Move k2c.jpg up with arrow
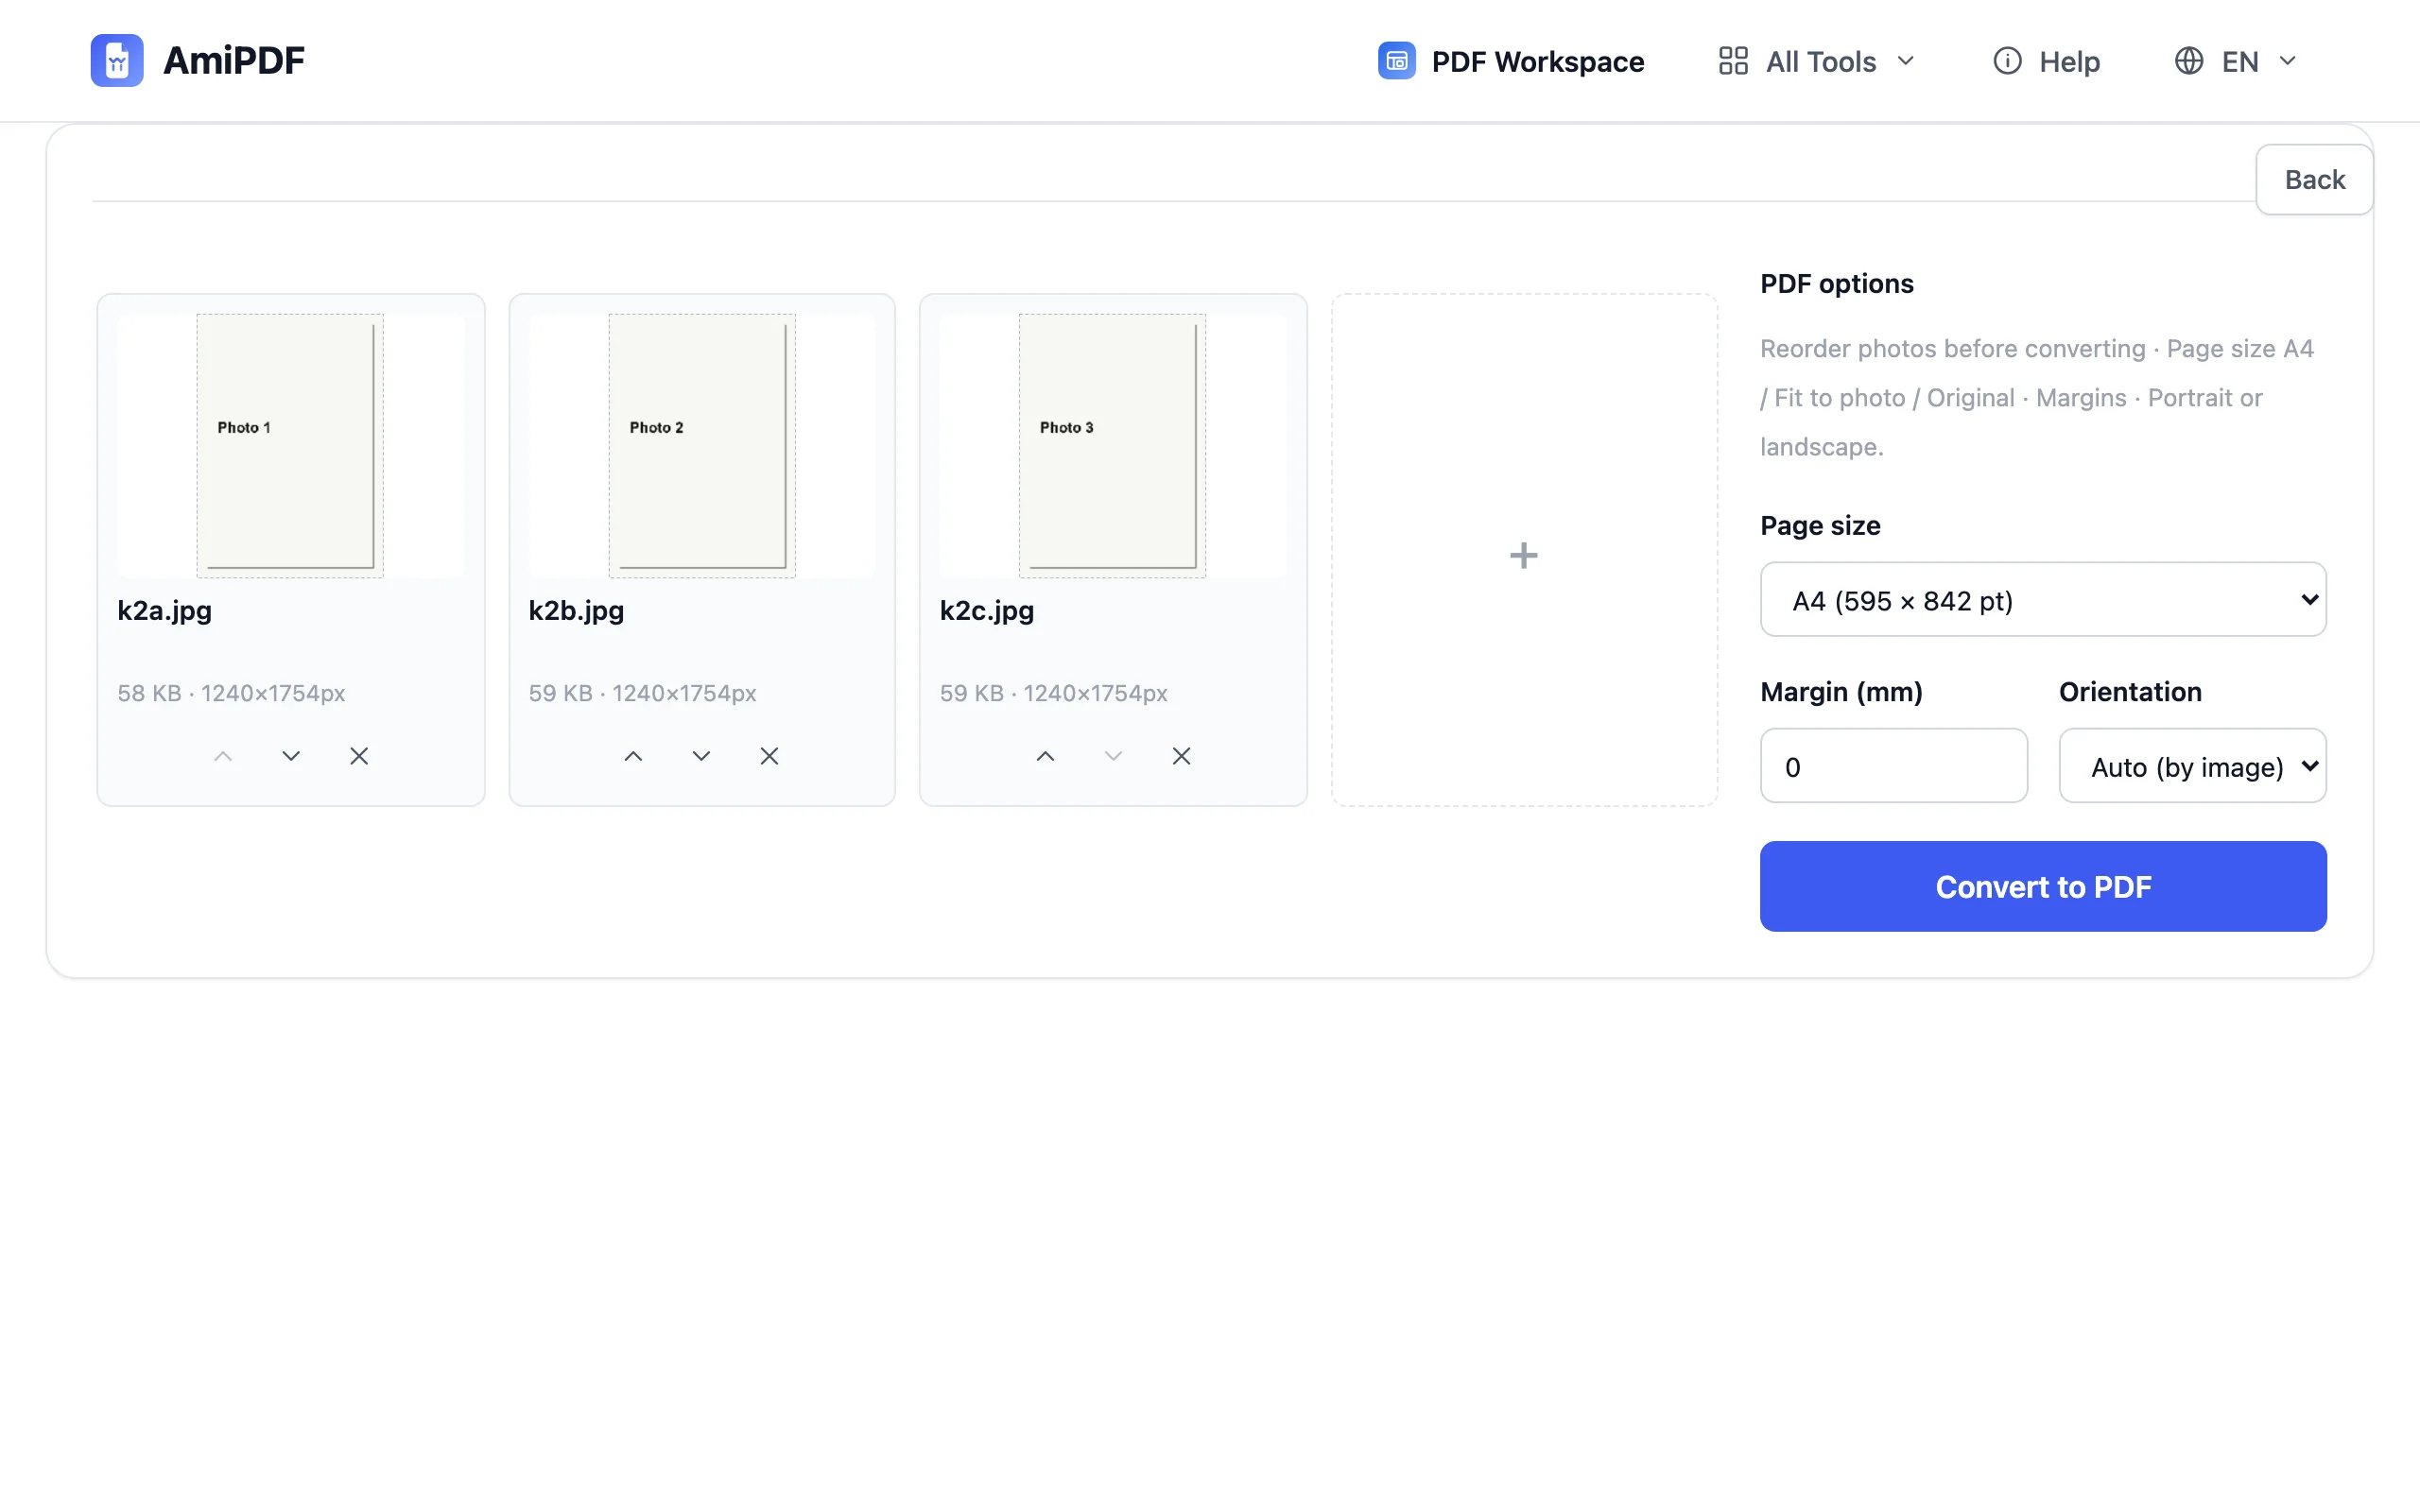This screenshot has height=1512, width=2420. coord(1045,756)
